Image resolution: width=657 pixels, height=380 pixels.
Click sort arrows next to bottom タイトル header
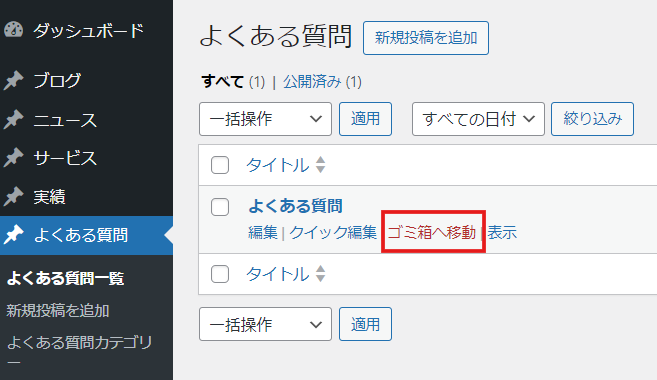[321, 274]
